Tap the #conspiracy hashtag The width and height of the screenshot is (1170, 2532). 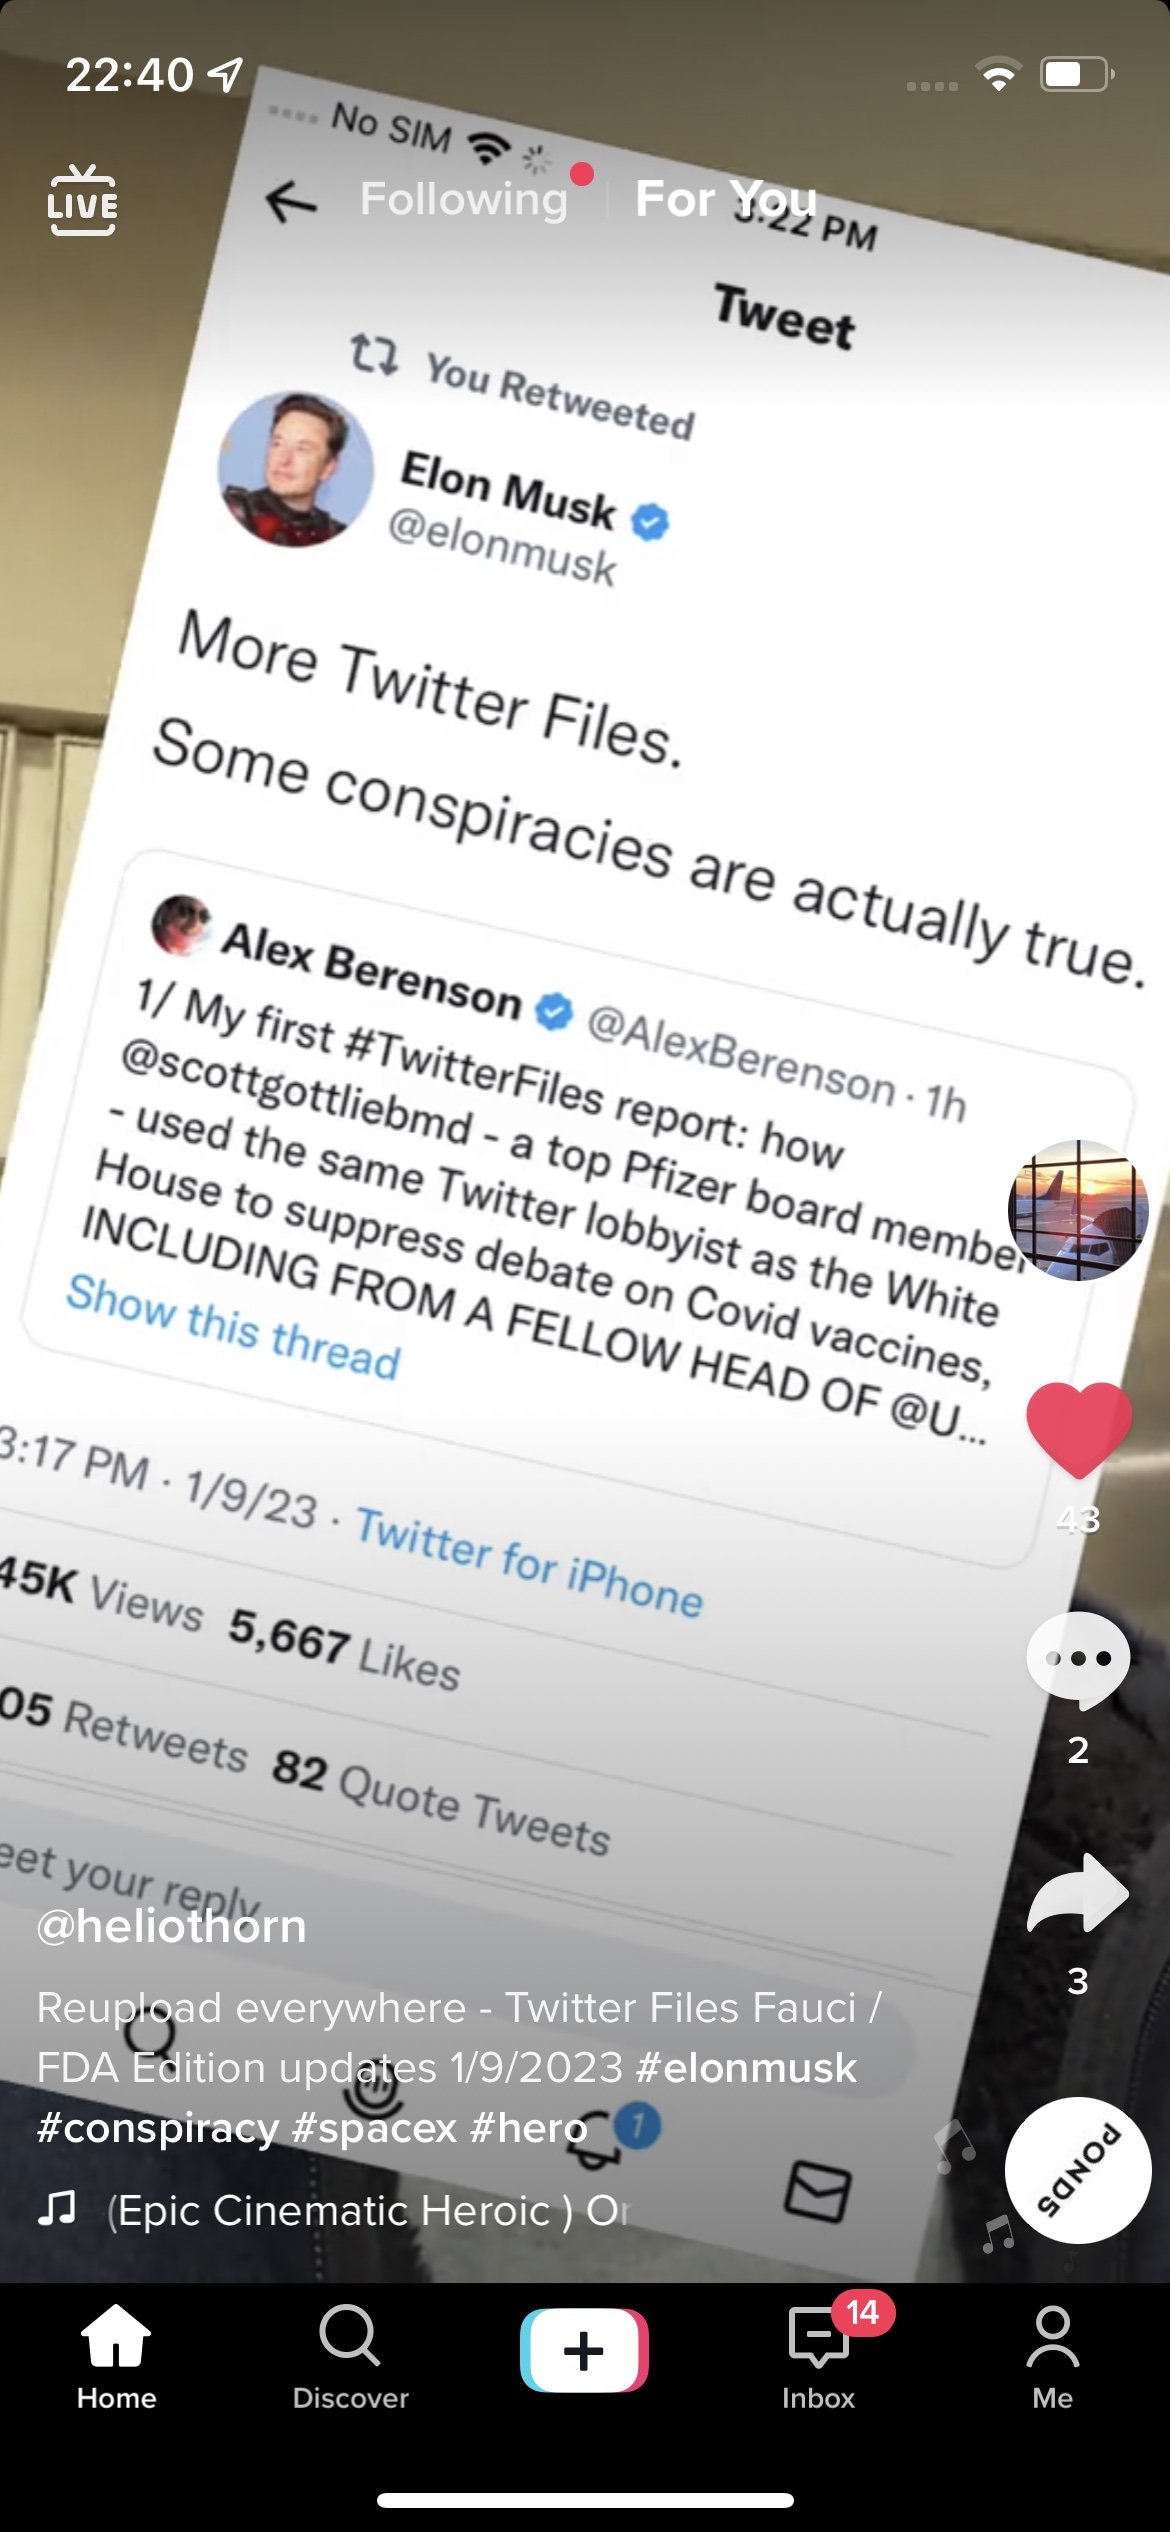coord(158,2128)
